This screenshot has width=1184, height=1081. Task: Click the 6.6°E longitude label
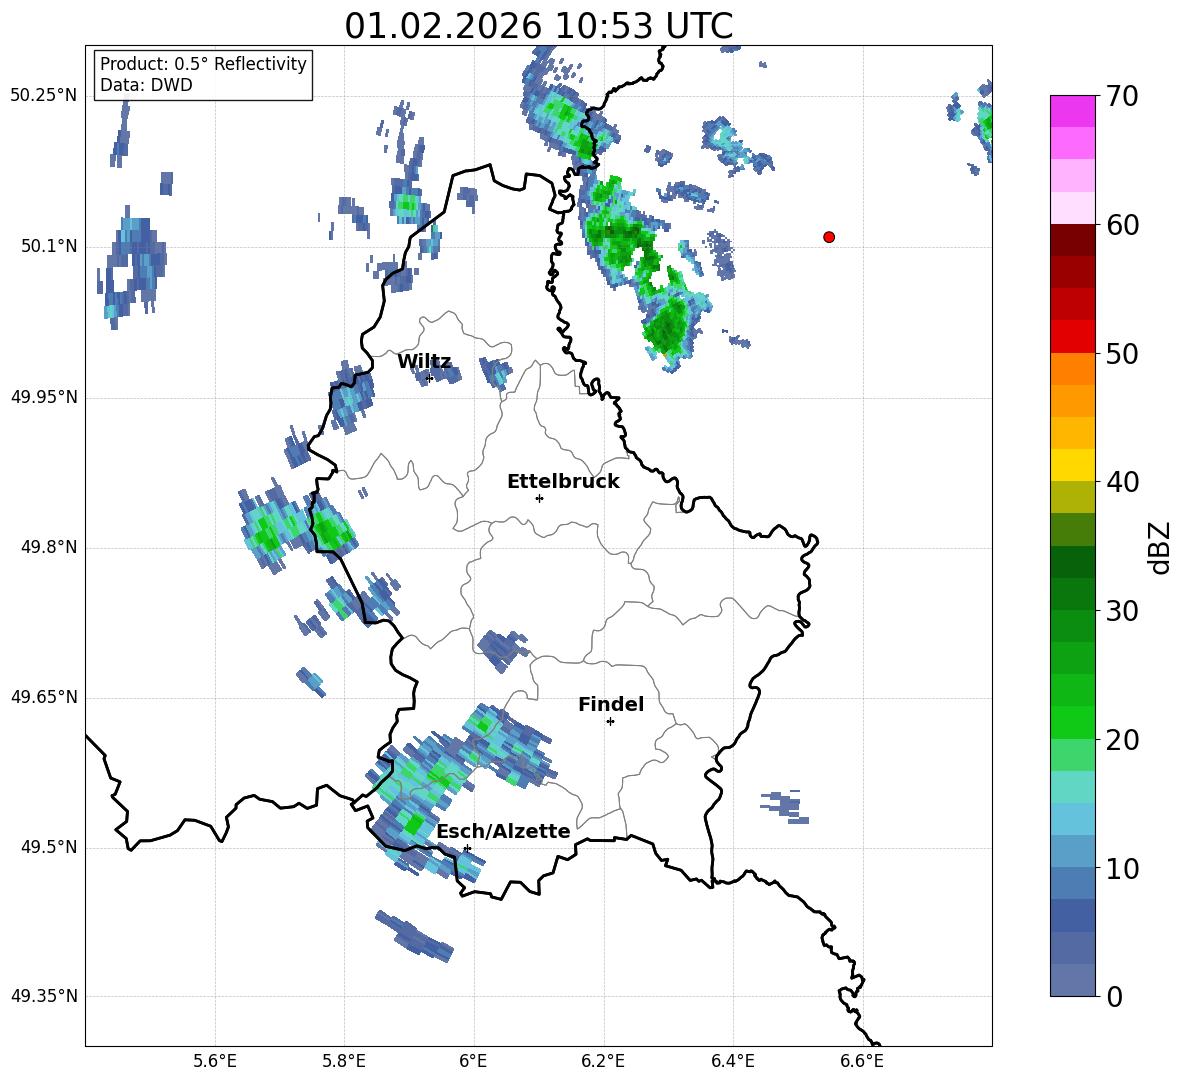pyautogui.click(x=862, y=1061)
